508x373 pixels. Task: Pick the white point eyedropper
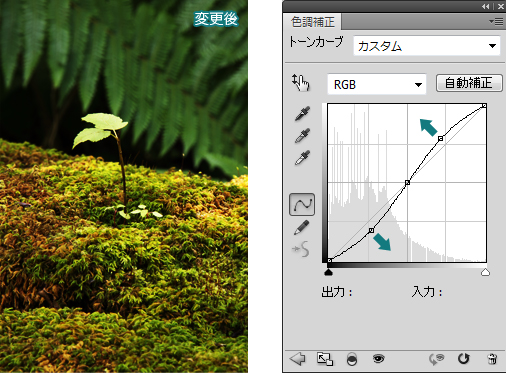click(302, 158)
